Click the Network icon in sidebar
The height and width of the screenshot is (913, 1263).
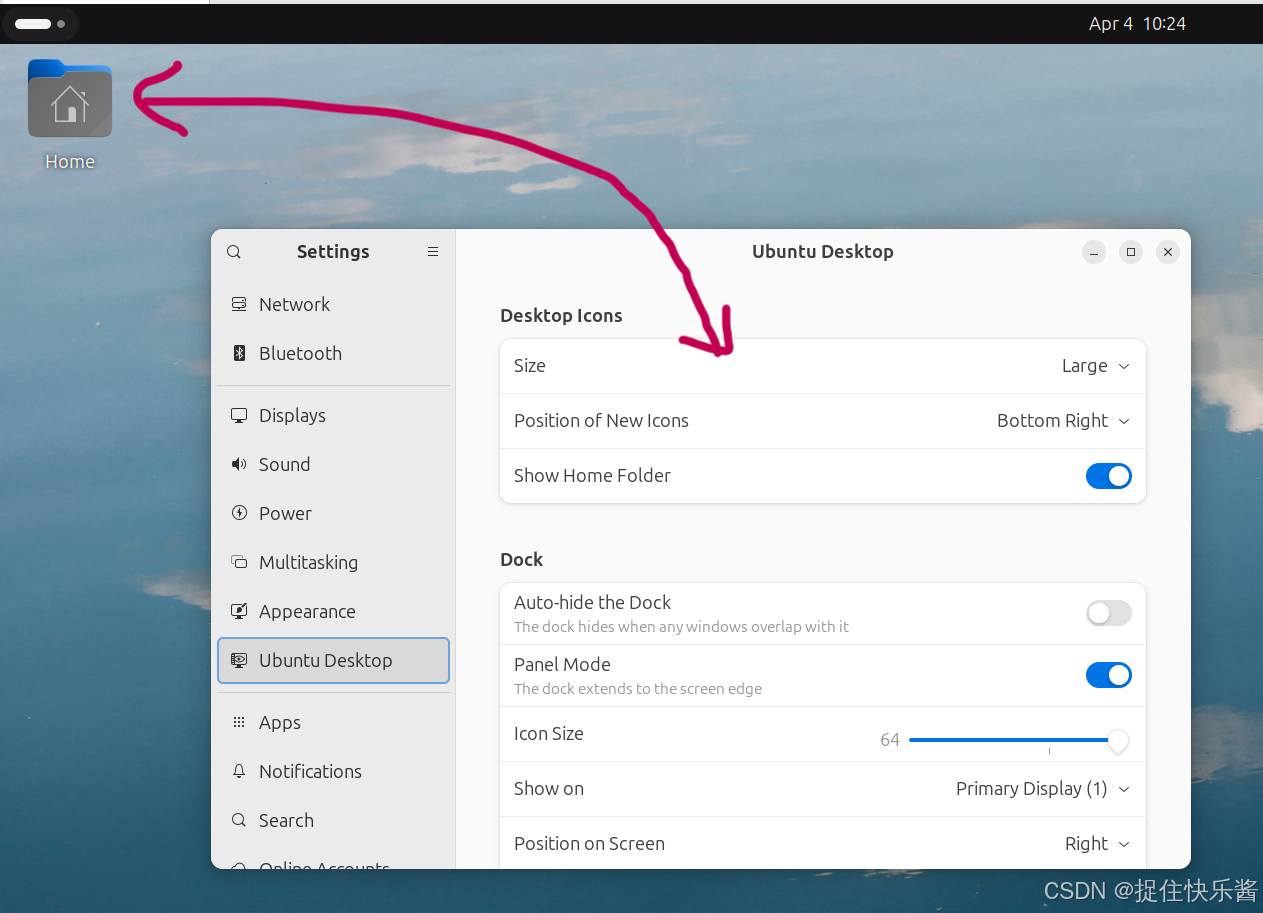click(239, 304)
